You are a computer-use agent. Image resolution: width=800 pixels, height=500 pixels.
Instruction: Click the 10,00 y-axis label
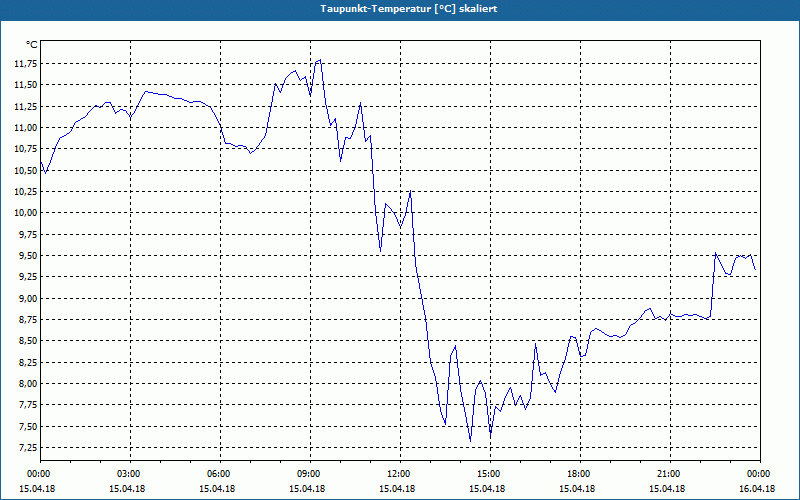click(26, 213)
